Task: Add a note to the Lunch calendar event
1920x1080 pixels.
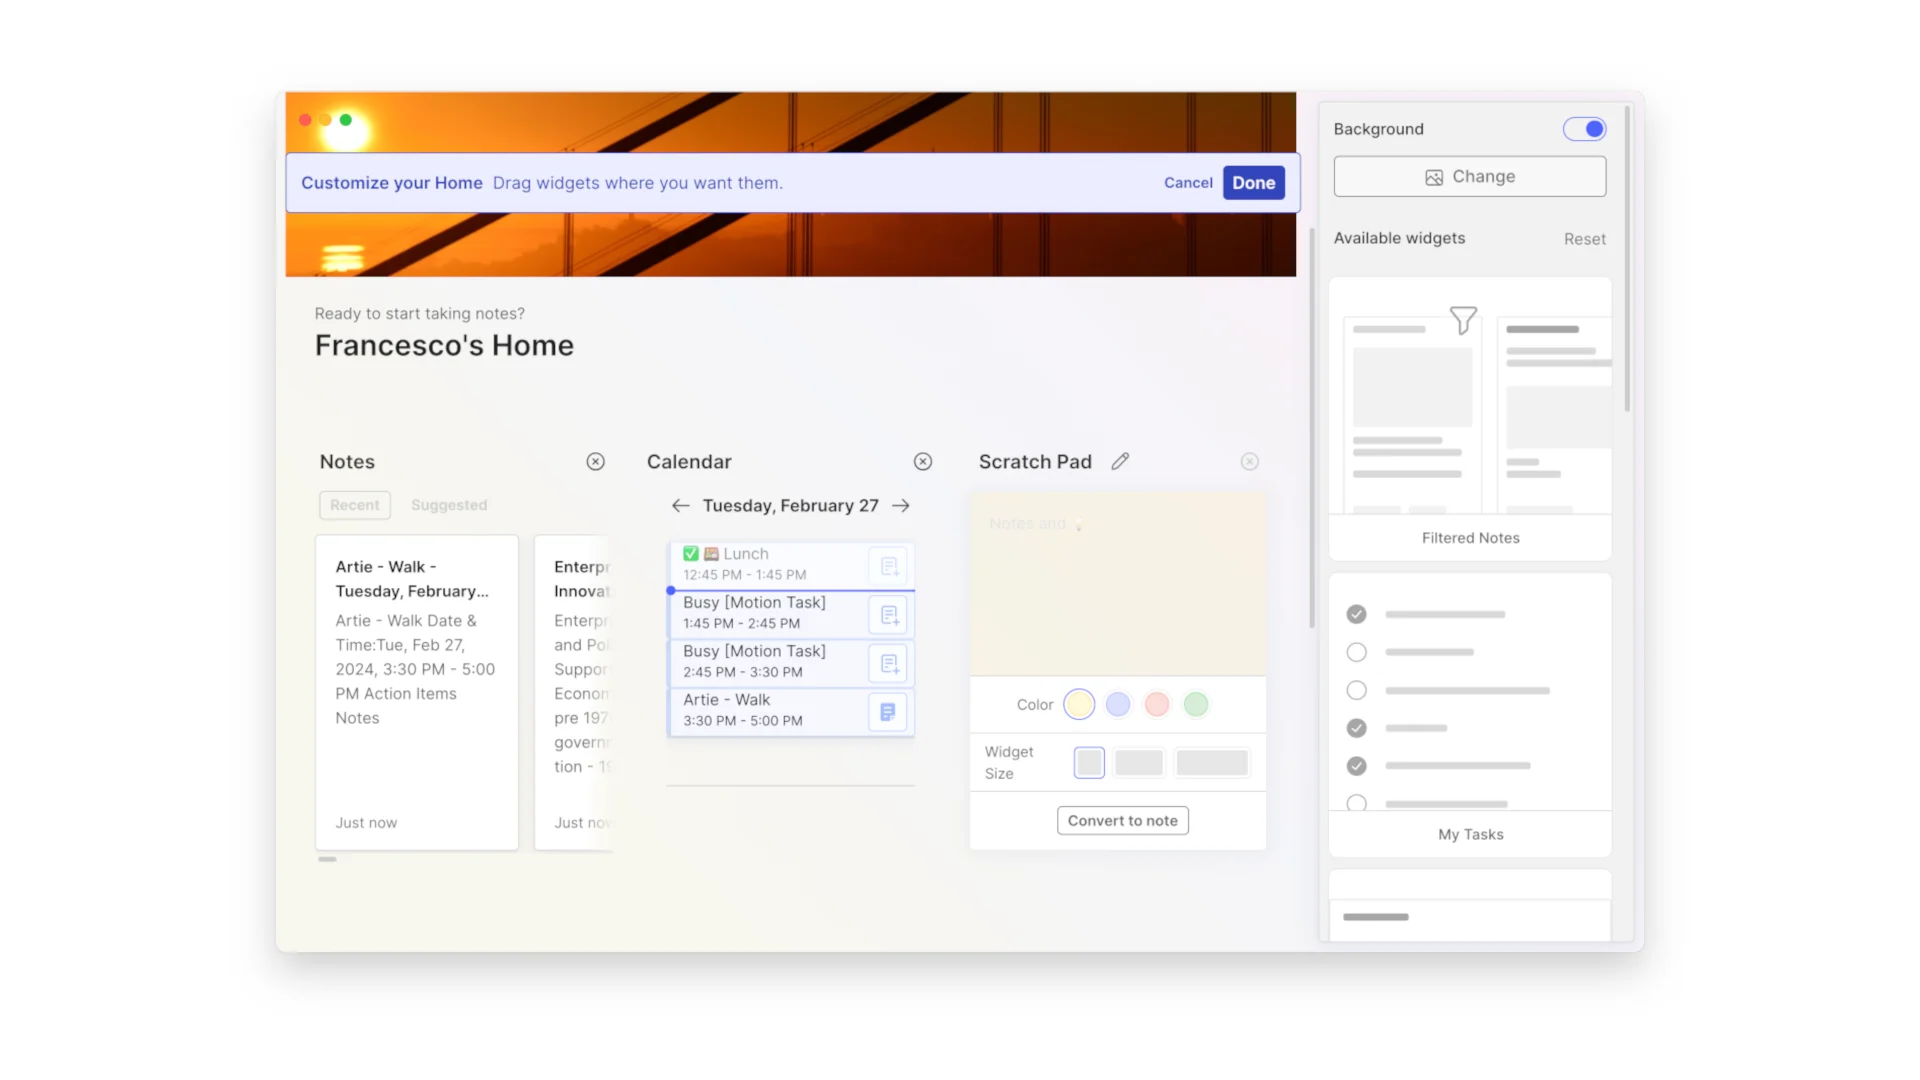Action: (889, 566)
